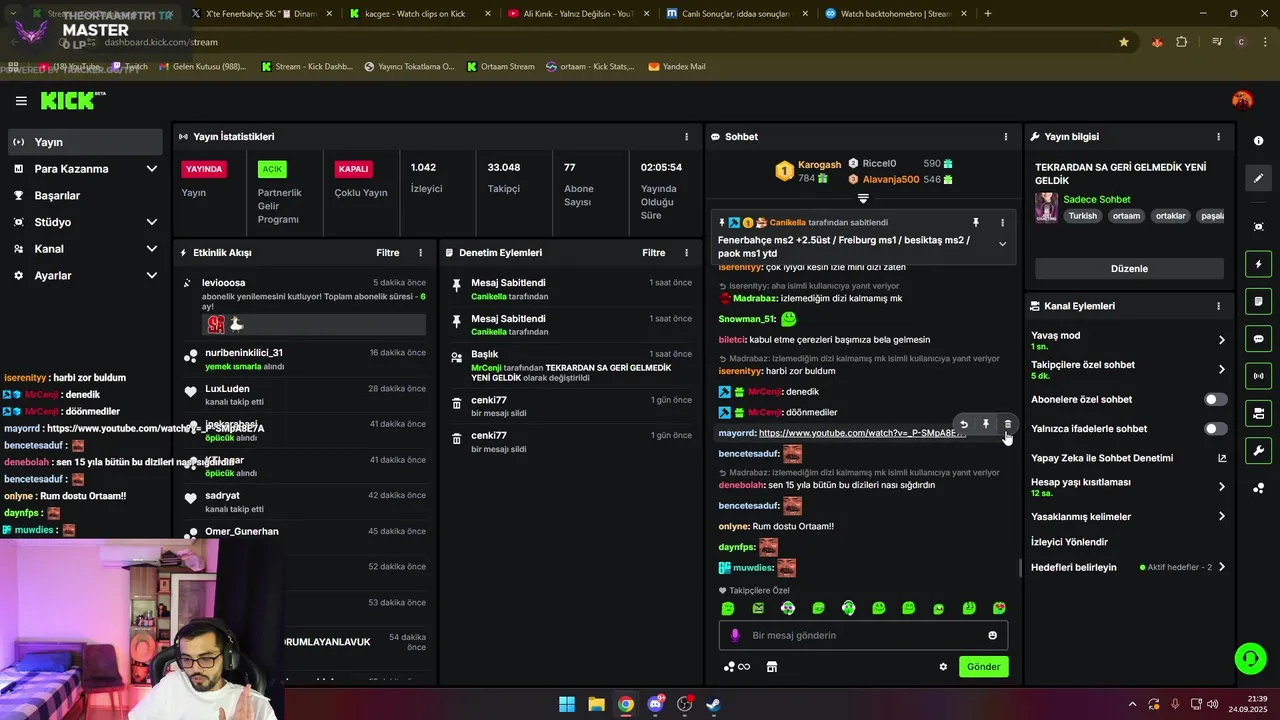The image size is (1280, 720).
Task: Open Yayın İstatistikleri three-dot menu
Action: click(686, 137)
